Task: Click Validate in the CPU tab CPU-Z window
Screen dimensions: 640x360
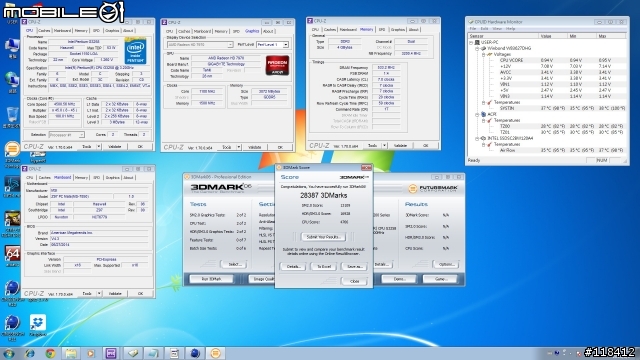Action: (115, 147)
